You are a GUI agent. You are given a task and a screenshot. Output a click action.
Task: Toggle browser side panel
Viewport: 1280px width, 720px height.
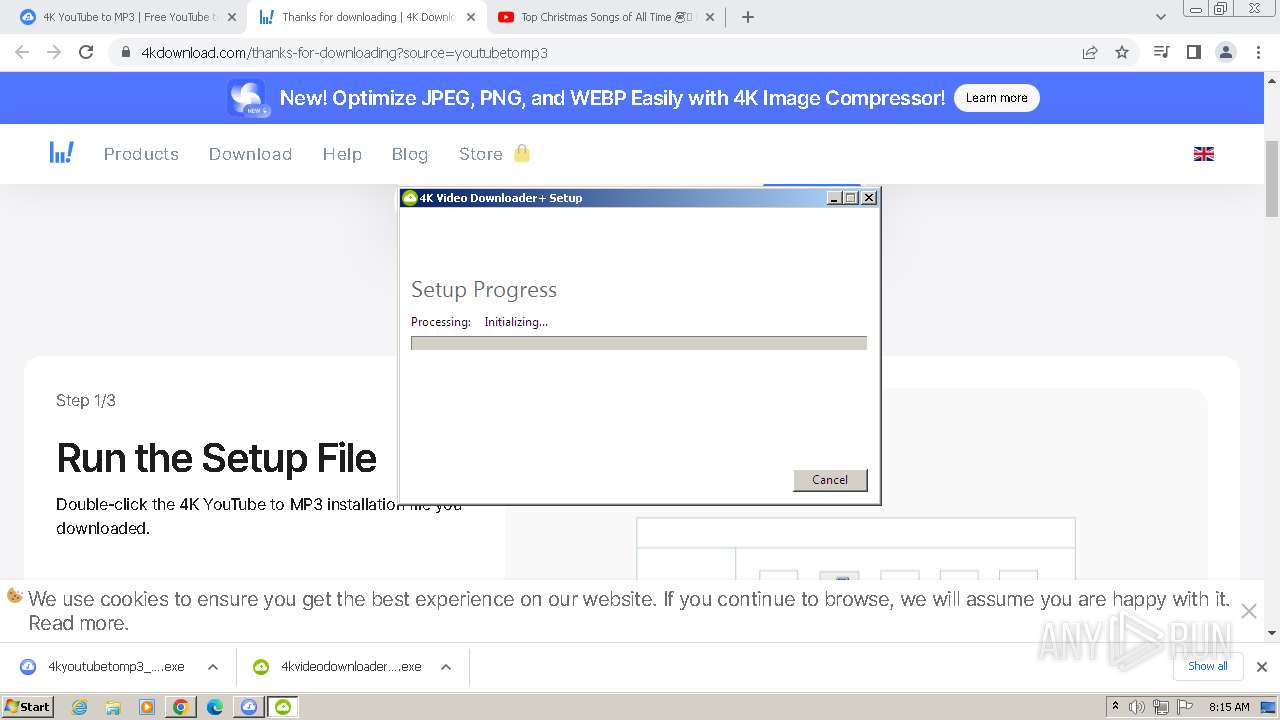pos(1193,52)
